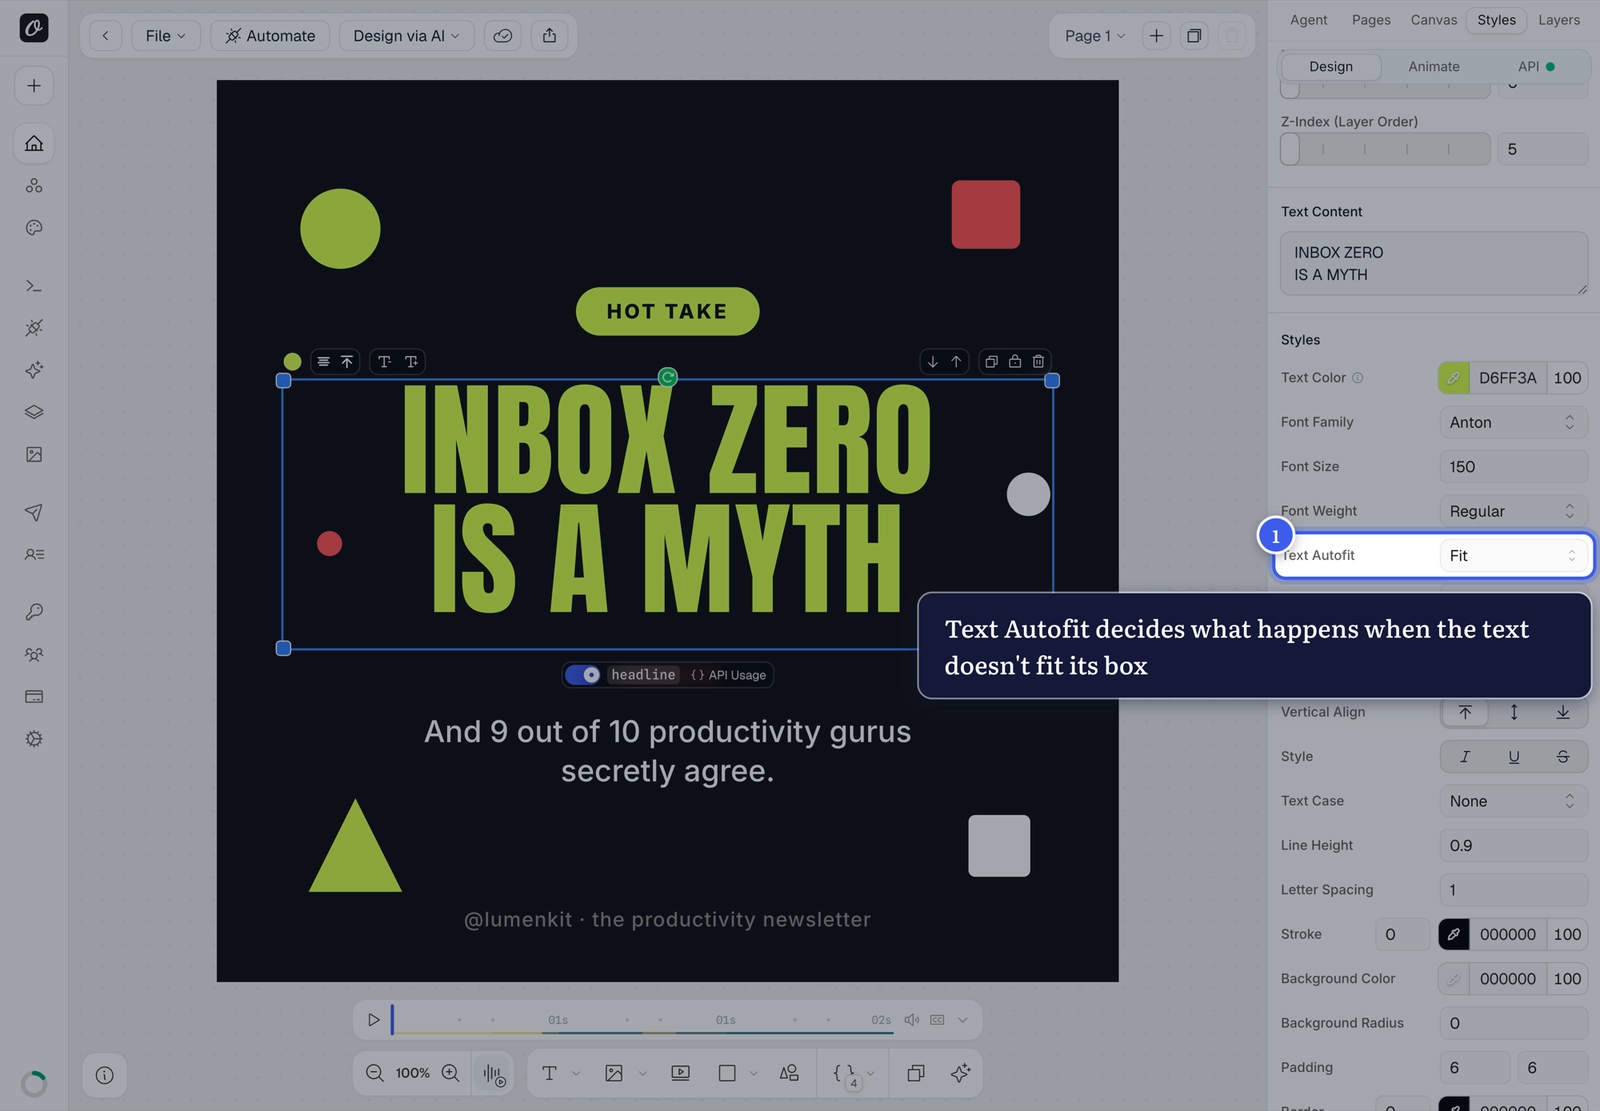1600x1111 pixels.
Task: Set vertical align to top
Action: click(1465, 712)
